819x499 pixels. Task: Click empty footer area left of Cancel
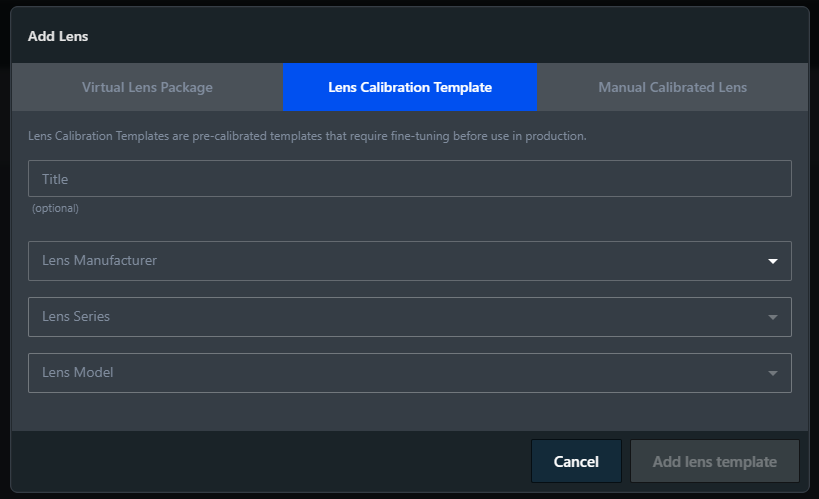270,461
